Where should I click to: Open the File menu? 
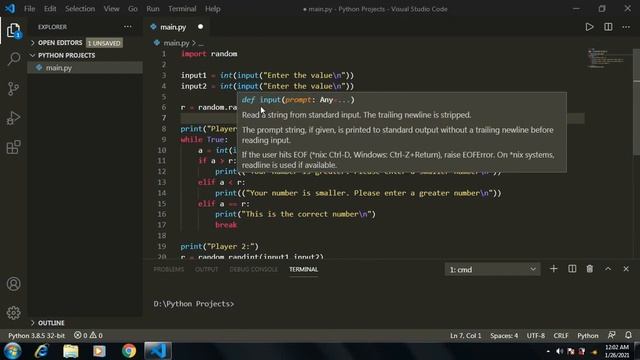click(x=29, y=9)
